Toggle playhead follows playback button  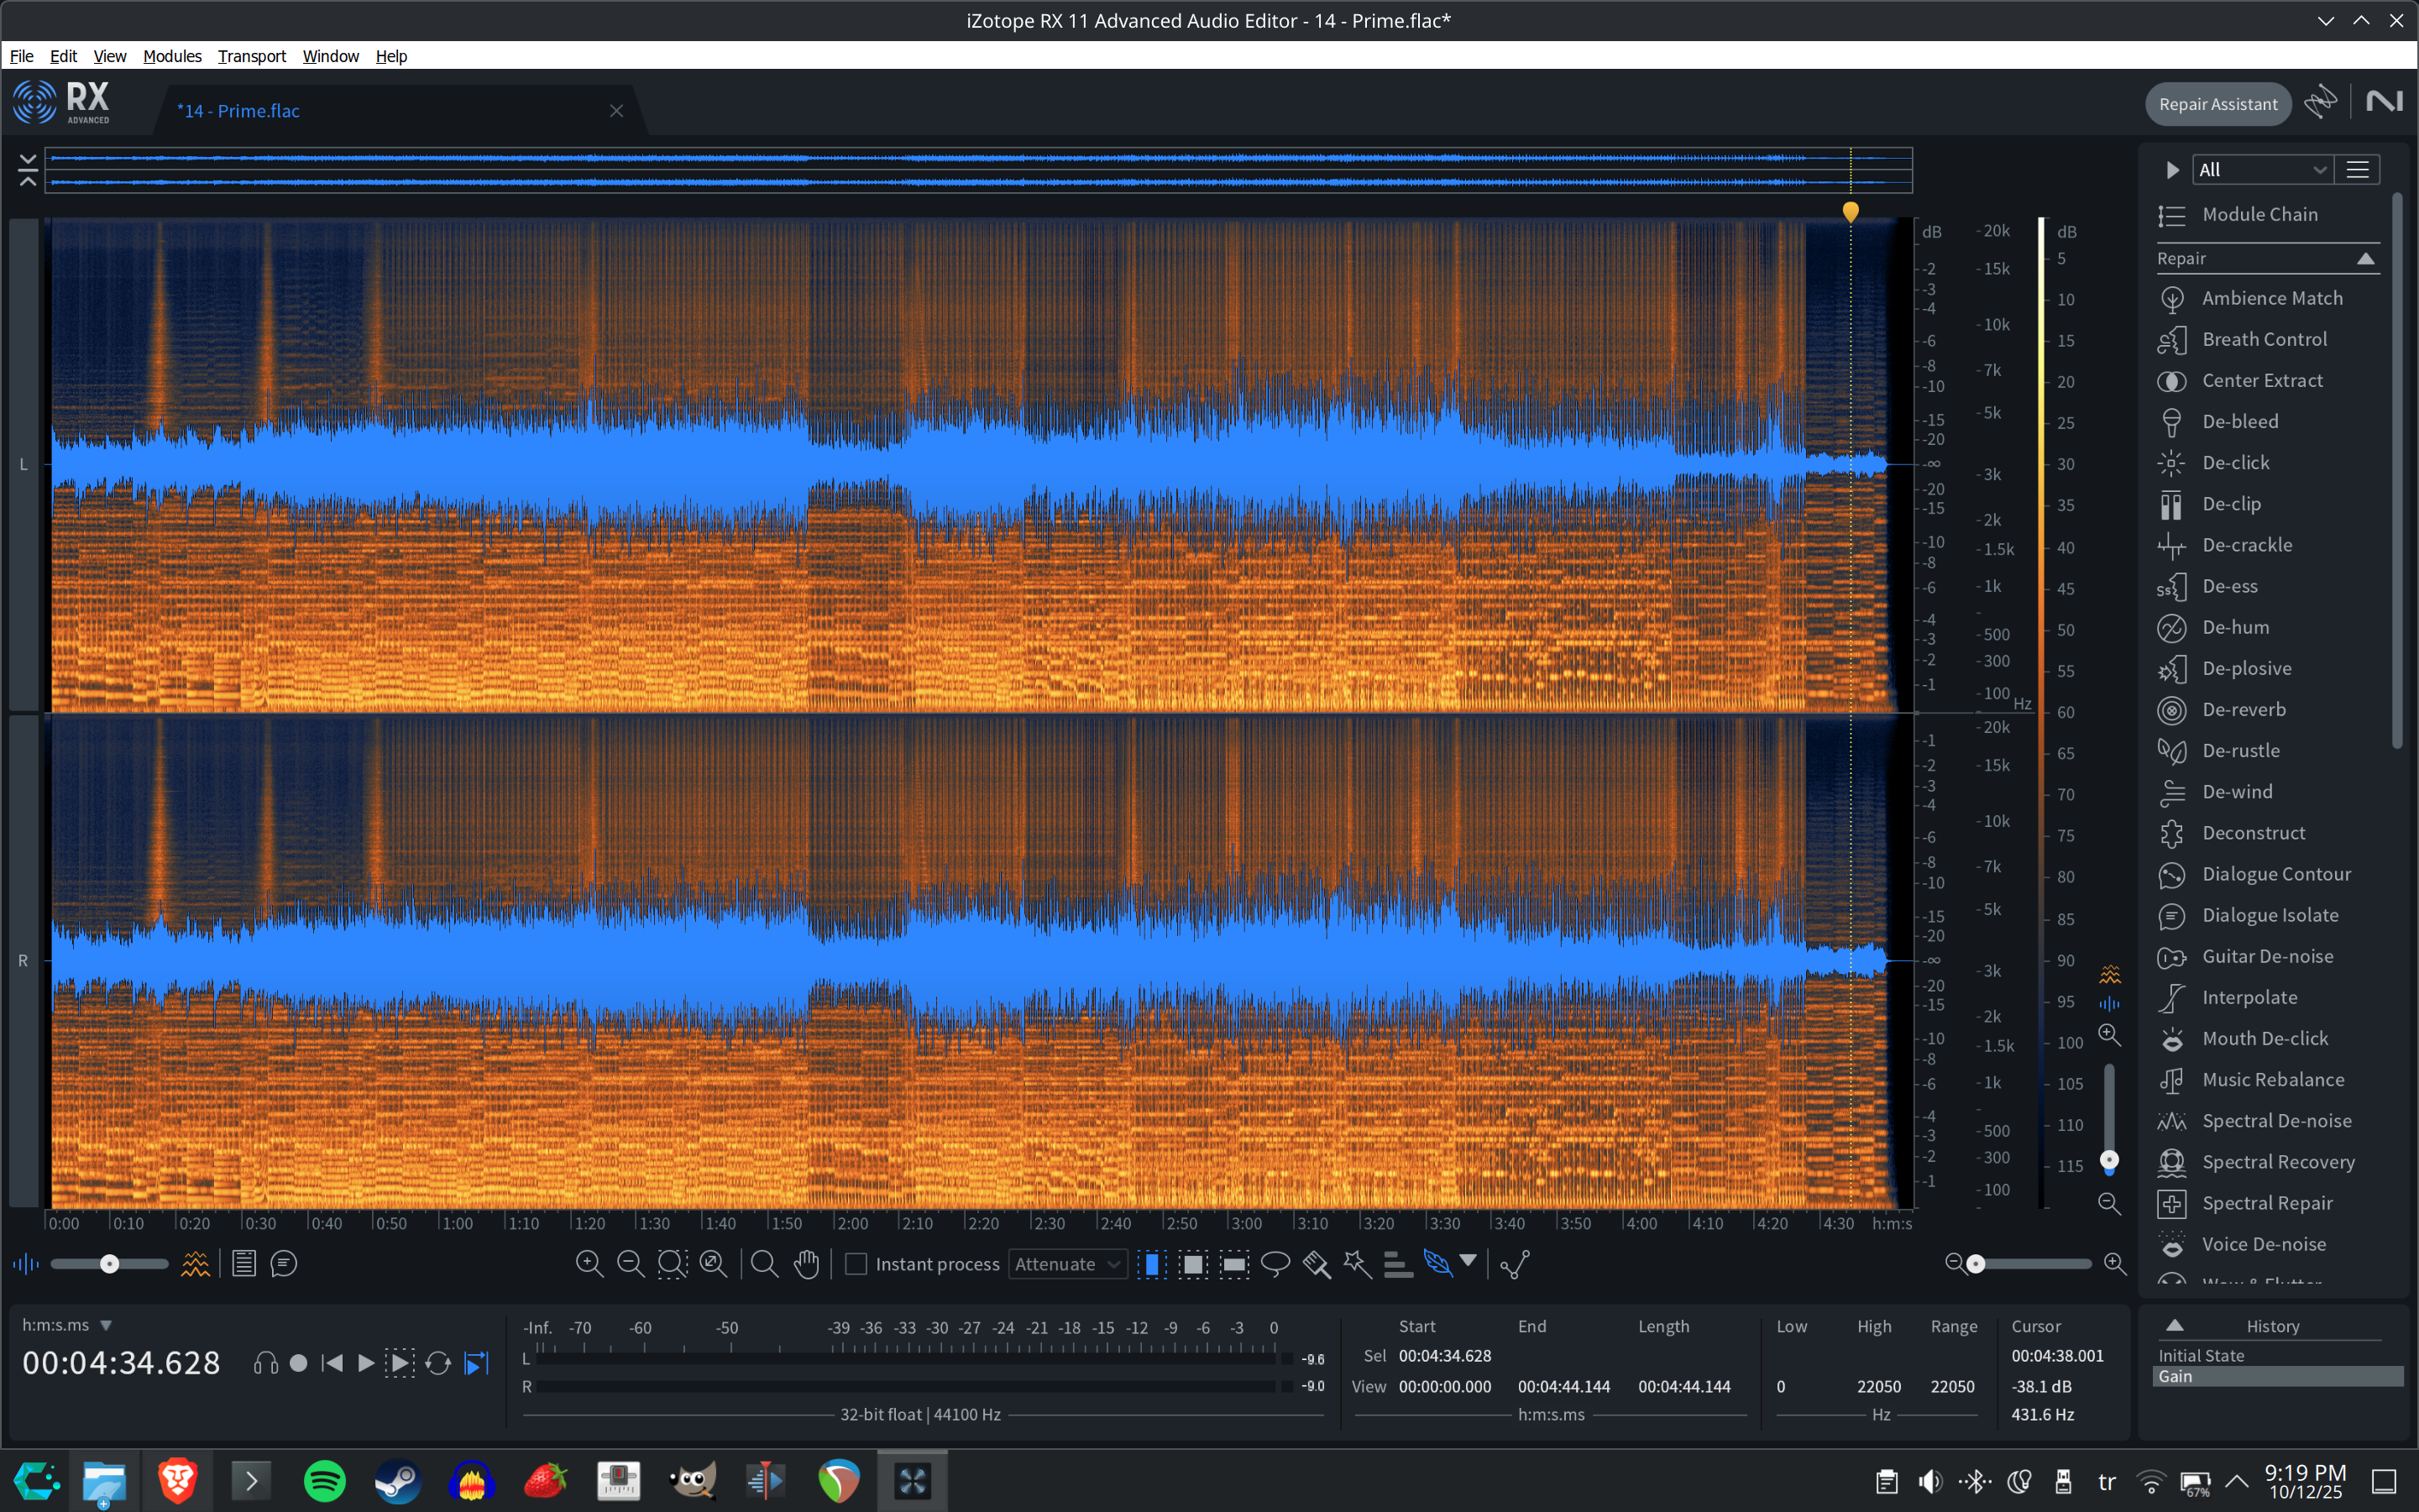[477, 1363]
